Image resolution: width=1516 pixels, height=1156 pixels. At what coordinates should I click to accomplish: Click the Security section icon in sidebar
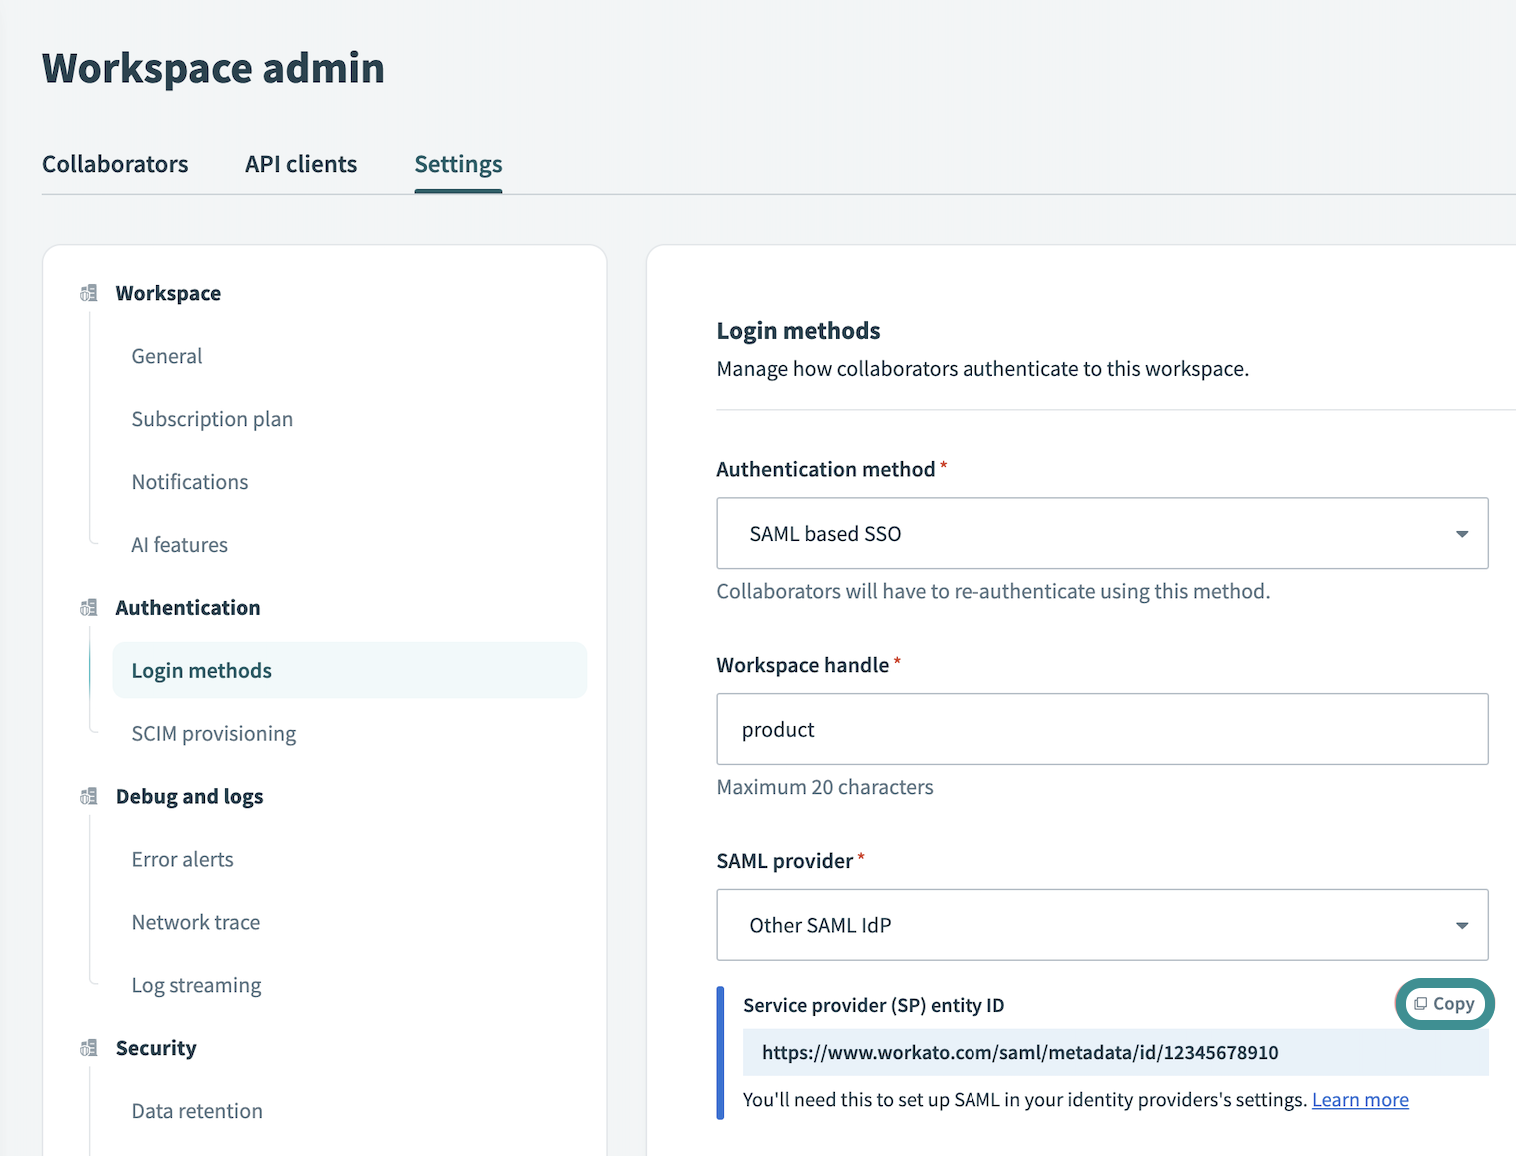pyautogui.click(x=88, y=1047)
